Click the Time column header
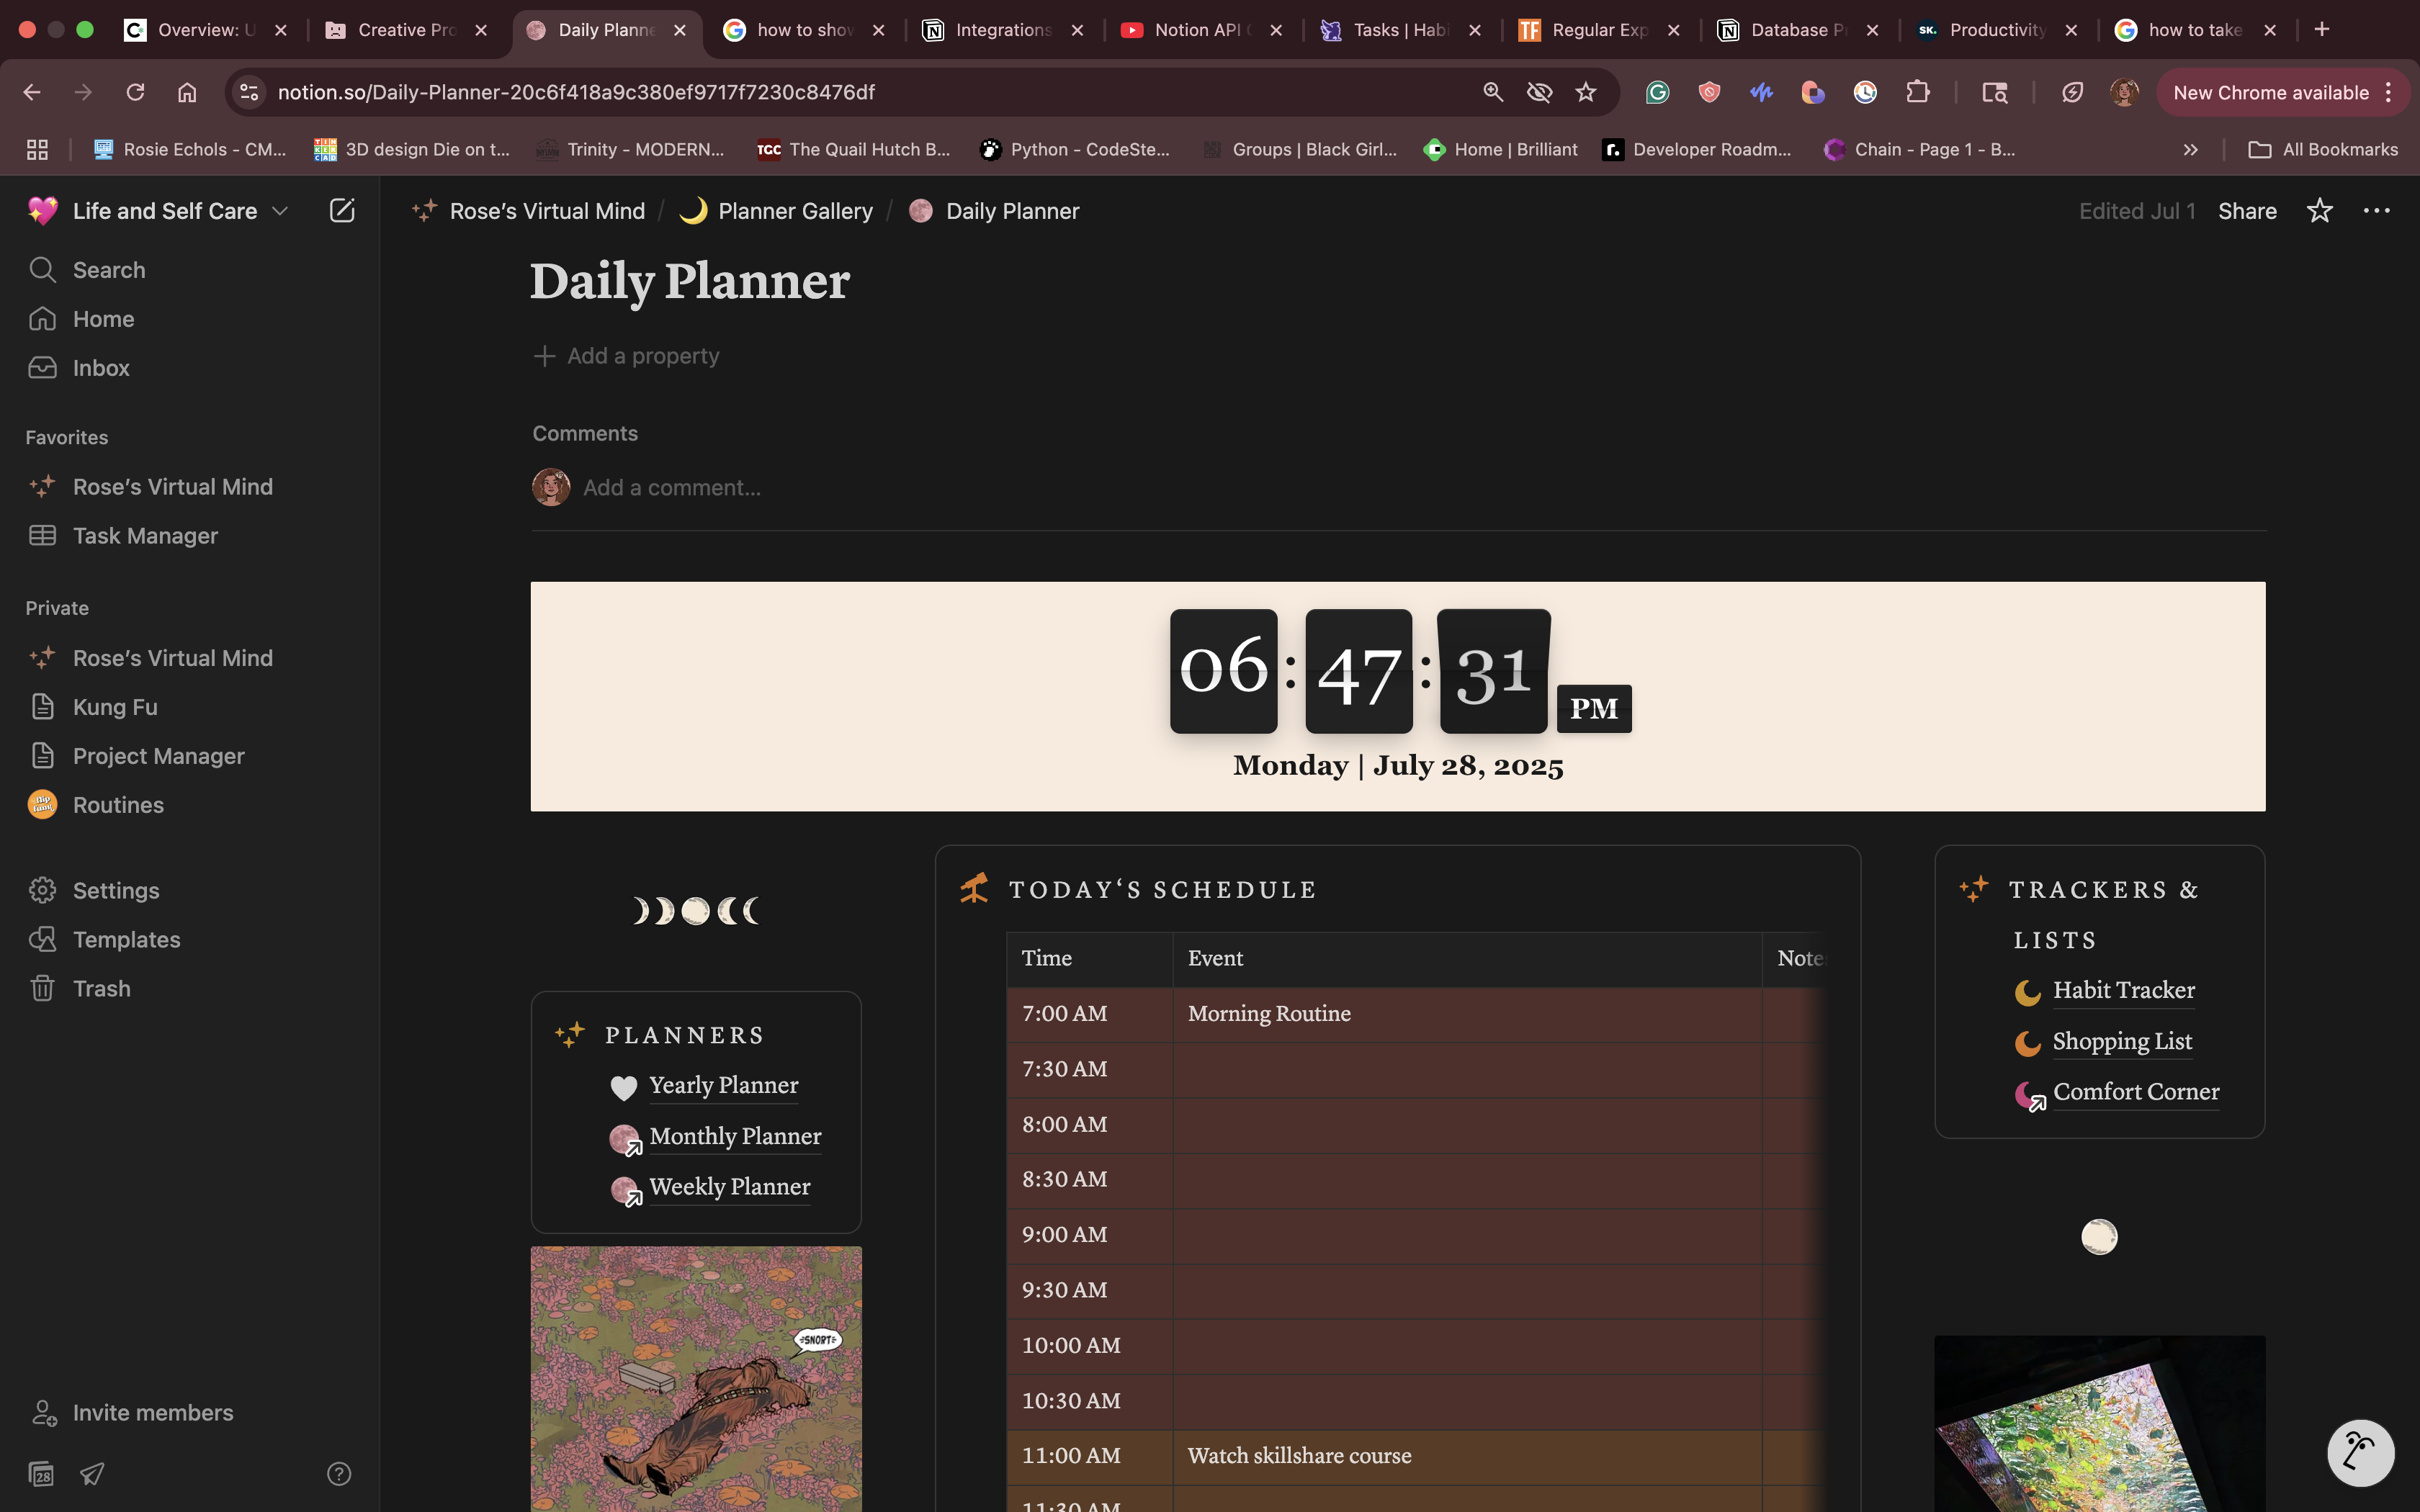 [x=1089, y=959]
